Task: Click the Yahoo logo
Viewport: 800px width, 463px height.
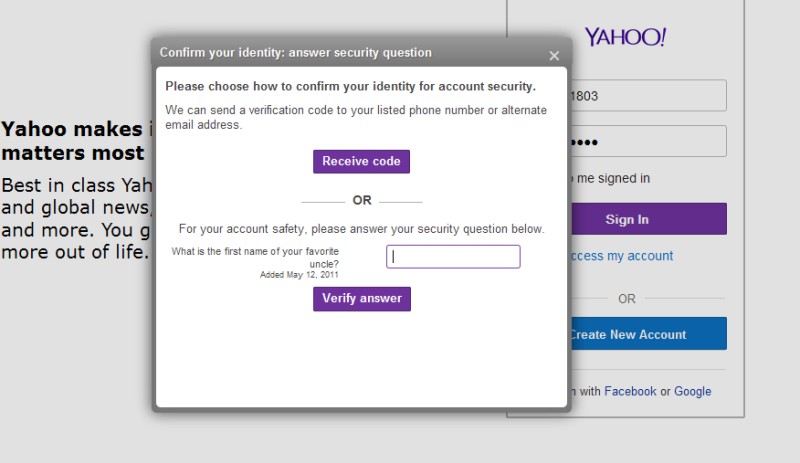Action: point(625,37)
